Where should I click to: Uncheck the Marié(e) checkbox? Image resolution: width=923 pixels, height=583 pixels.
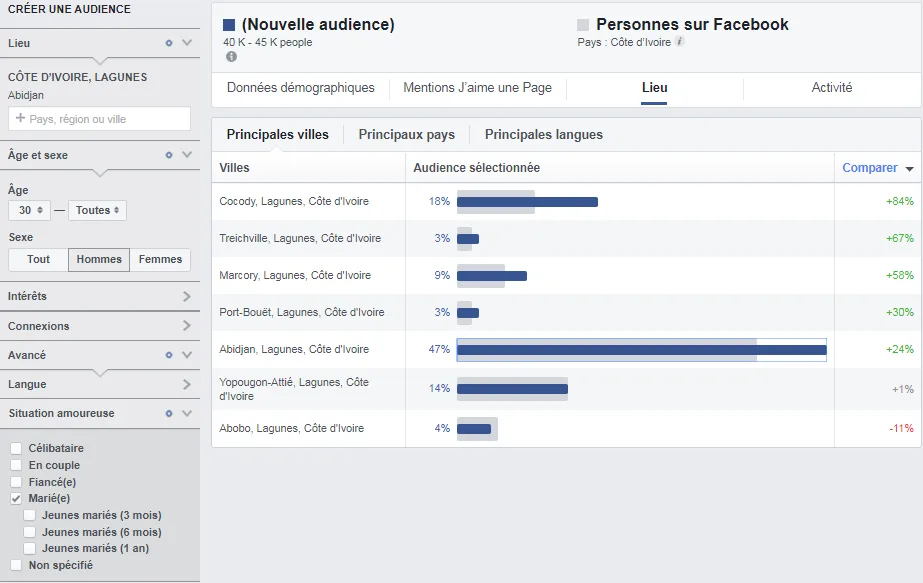16,499
